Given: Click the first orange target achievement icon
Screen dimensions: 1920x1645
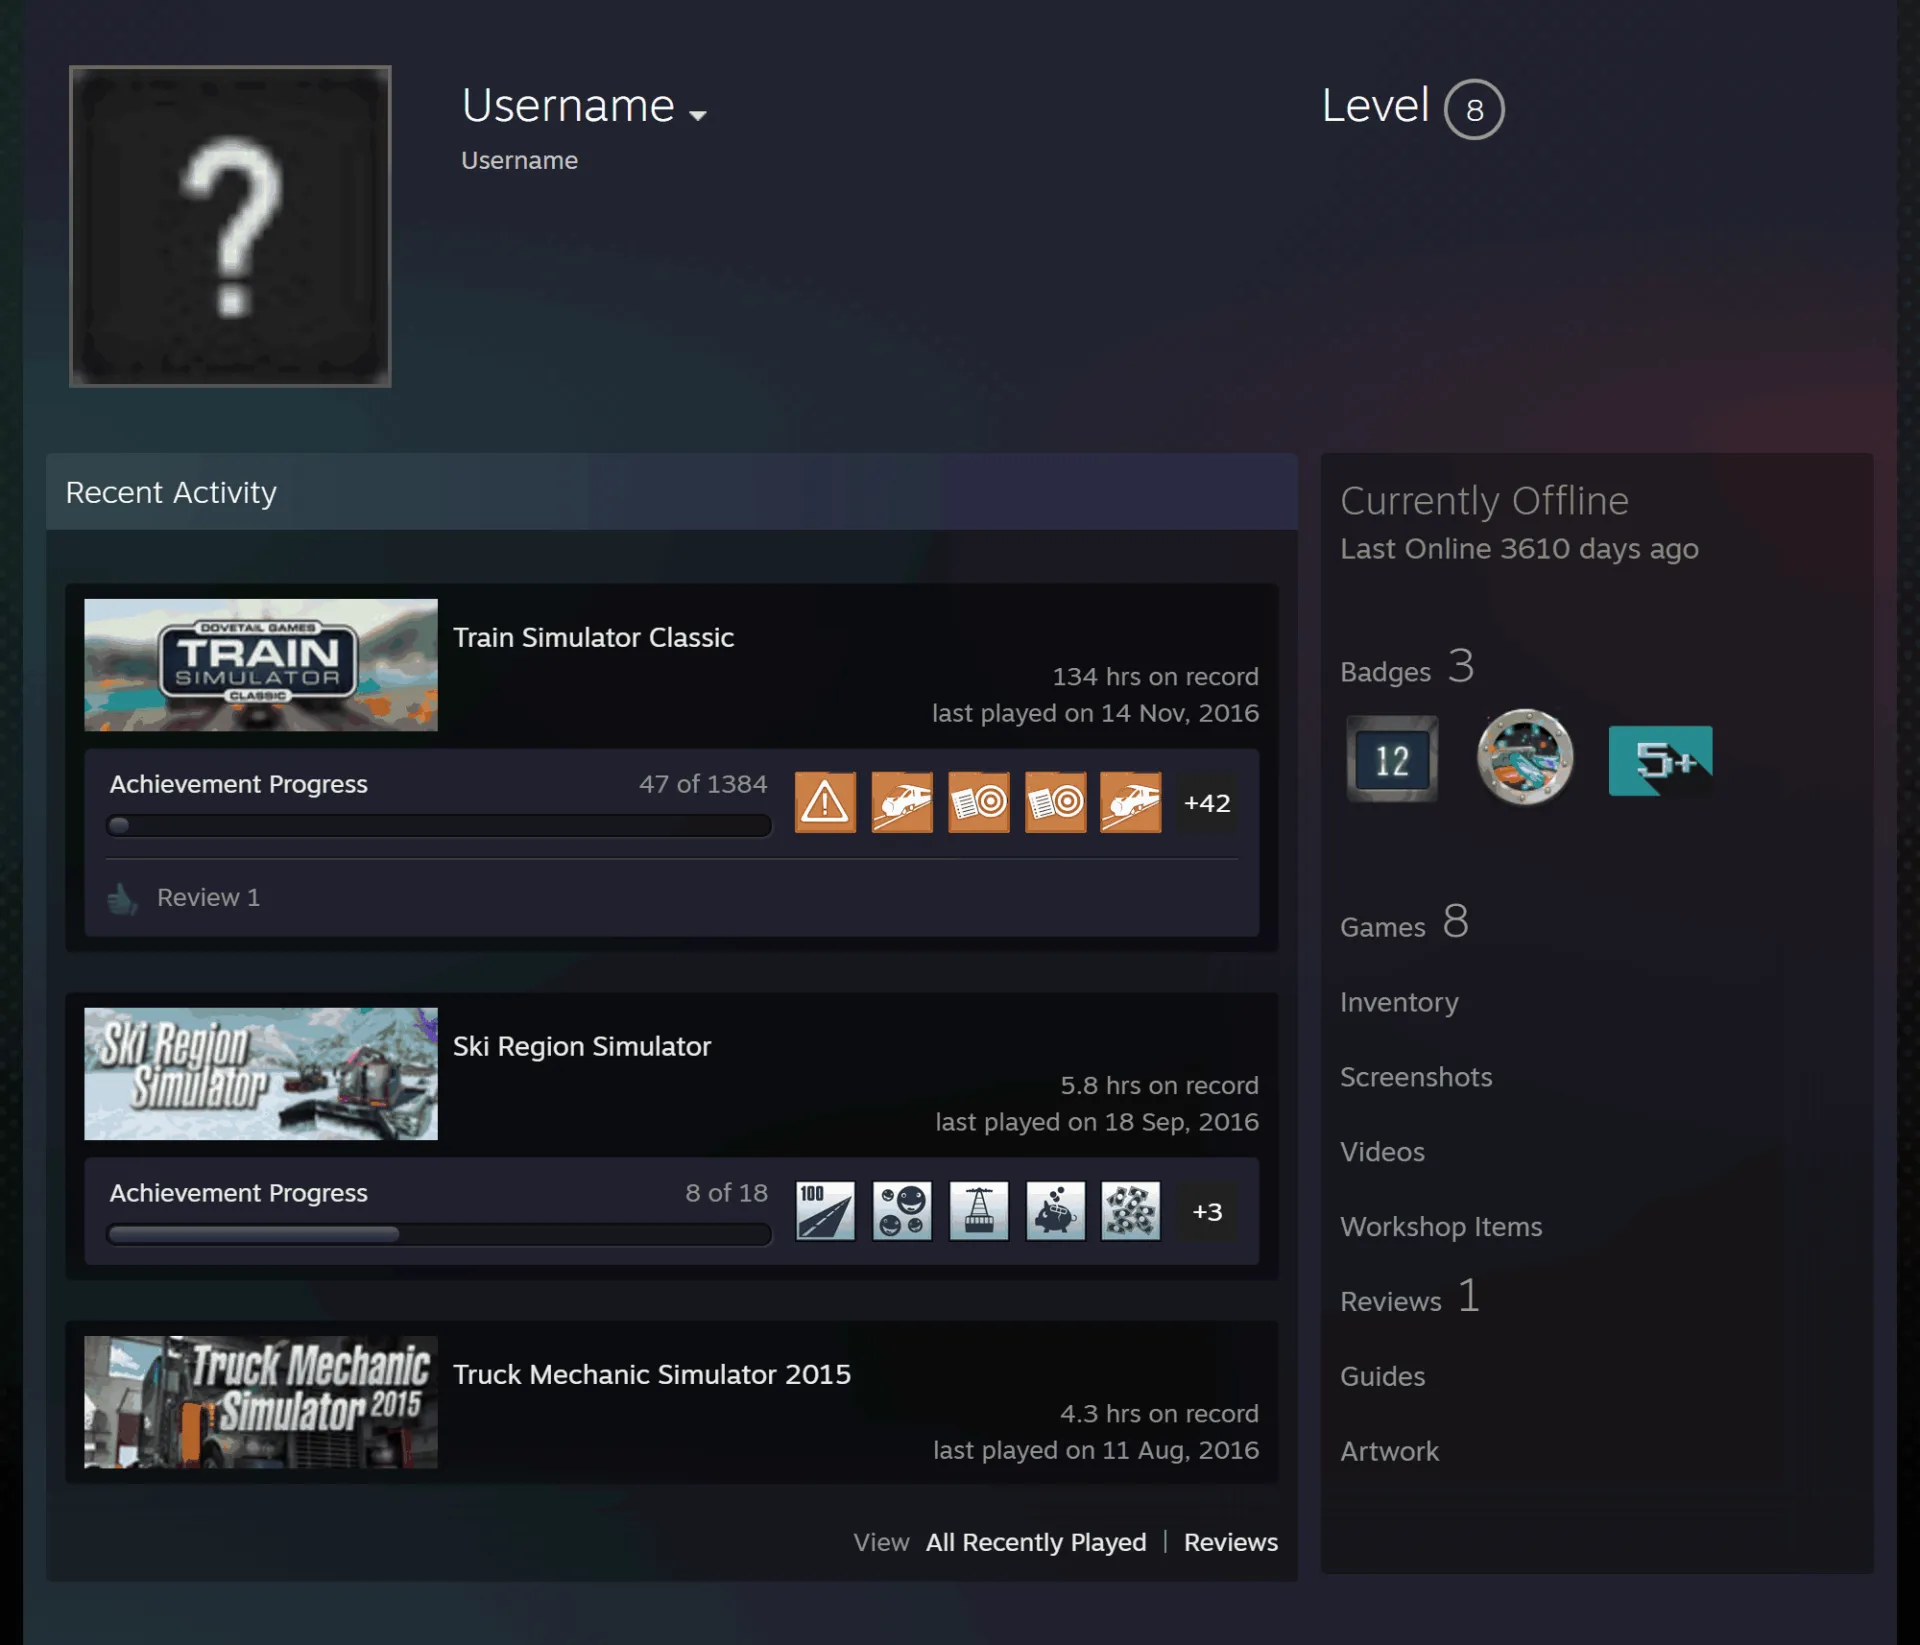Looking at the screenshot, I should coord(978,802).
